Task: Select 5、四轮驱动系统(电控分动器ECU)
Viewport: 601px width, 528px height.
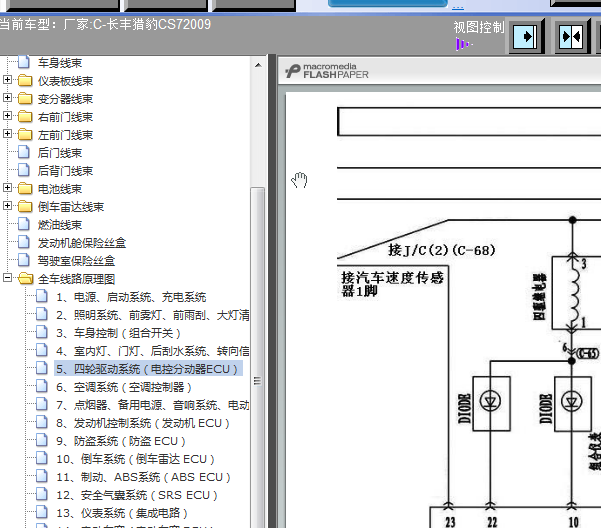Action: [x=148, y=369]
